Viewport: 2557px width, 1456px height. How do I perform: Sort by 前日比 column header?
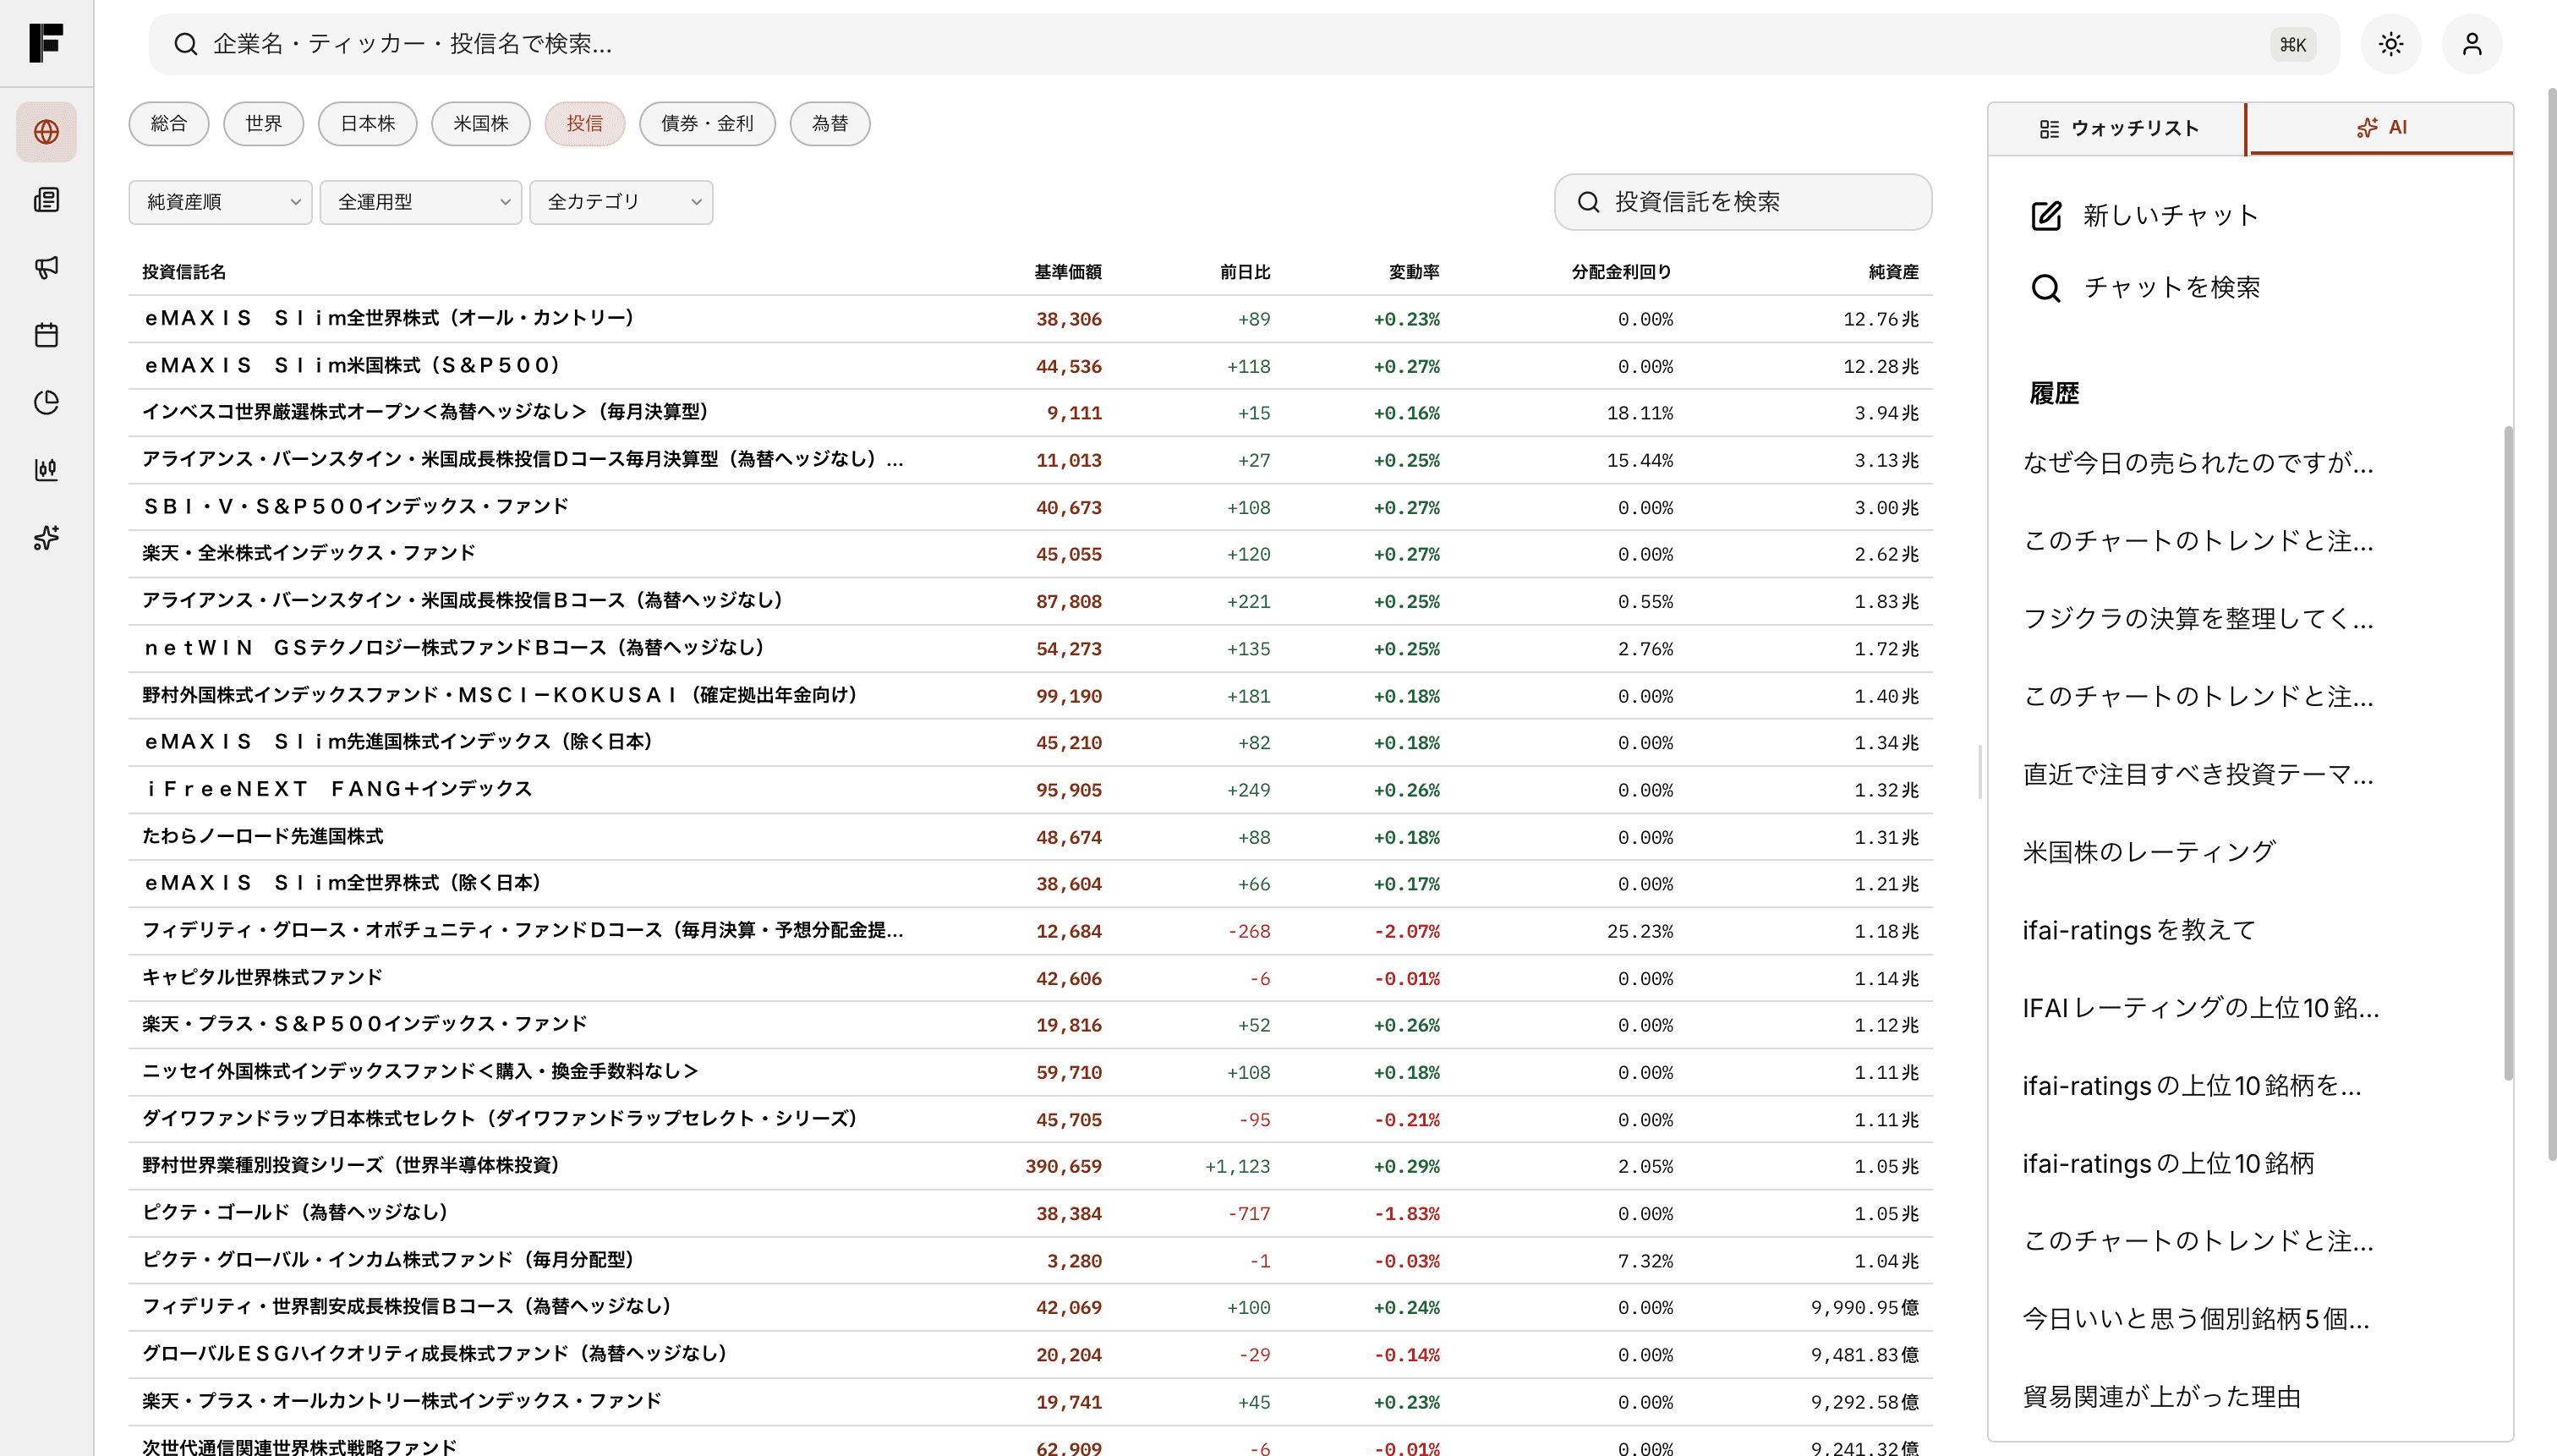tap(1244, 272)
